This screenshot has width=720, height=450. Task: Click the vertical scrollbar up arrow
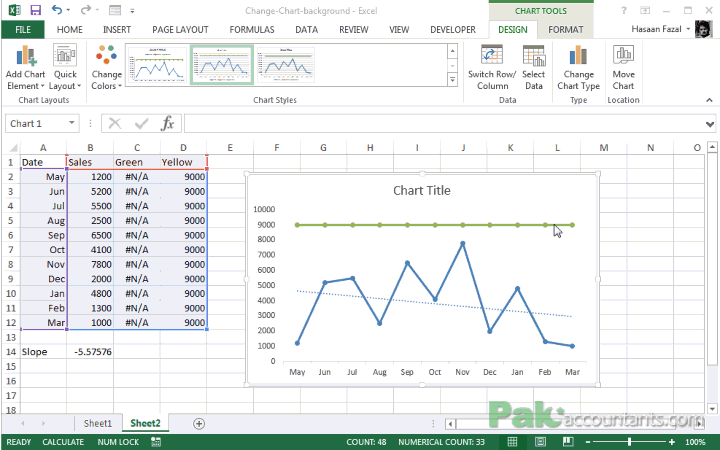pos(712,147)
